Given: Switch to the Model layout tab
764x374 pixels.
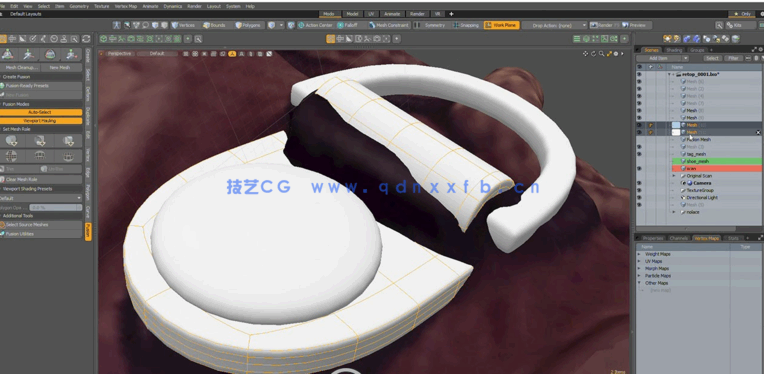Looking at the screenshot, I should tap(351, 14).
